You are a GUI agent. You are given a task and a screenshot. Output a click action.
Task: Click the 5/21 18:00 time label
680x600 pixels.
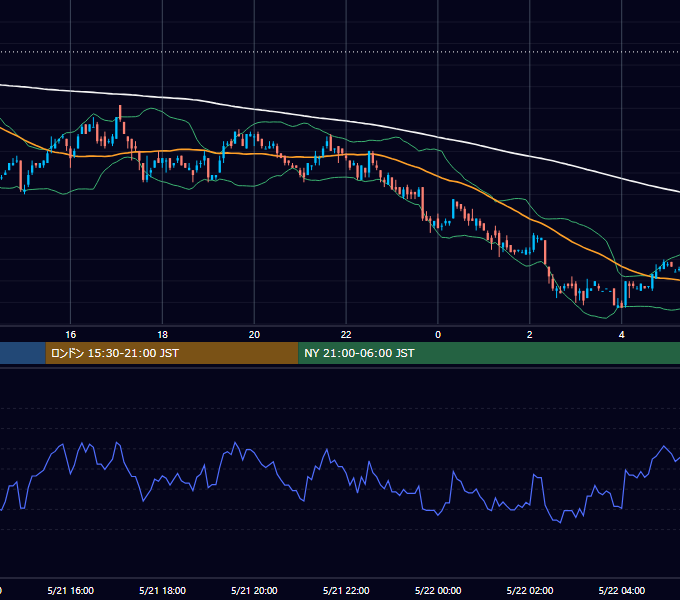pyautogui.click(x=162, y=590)
